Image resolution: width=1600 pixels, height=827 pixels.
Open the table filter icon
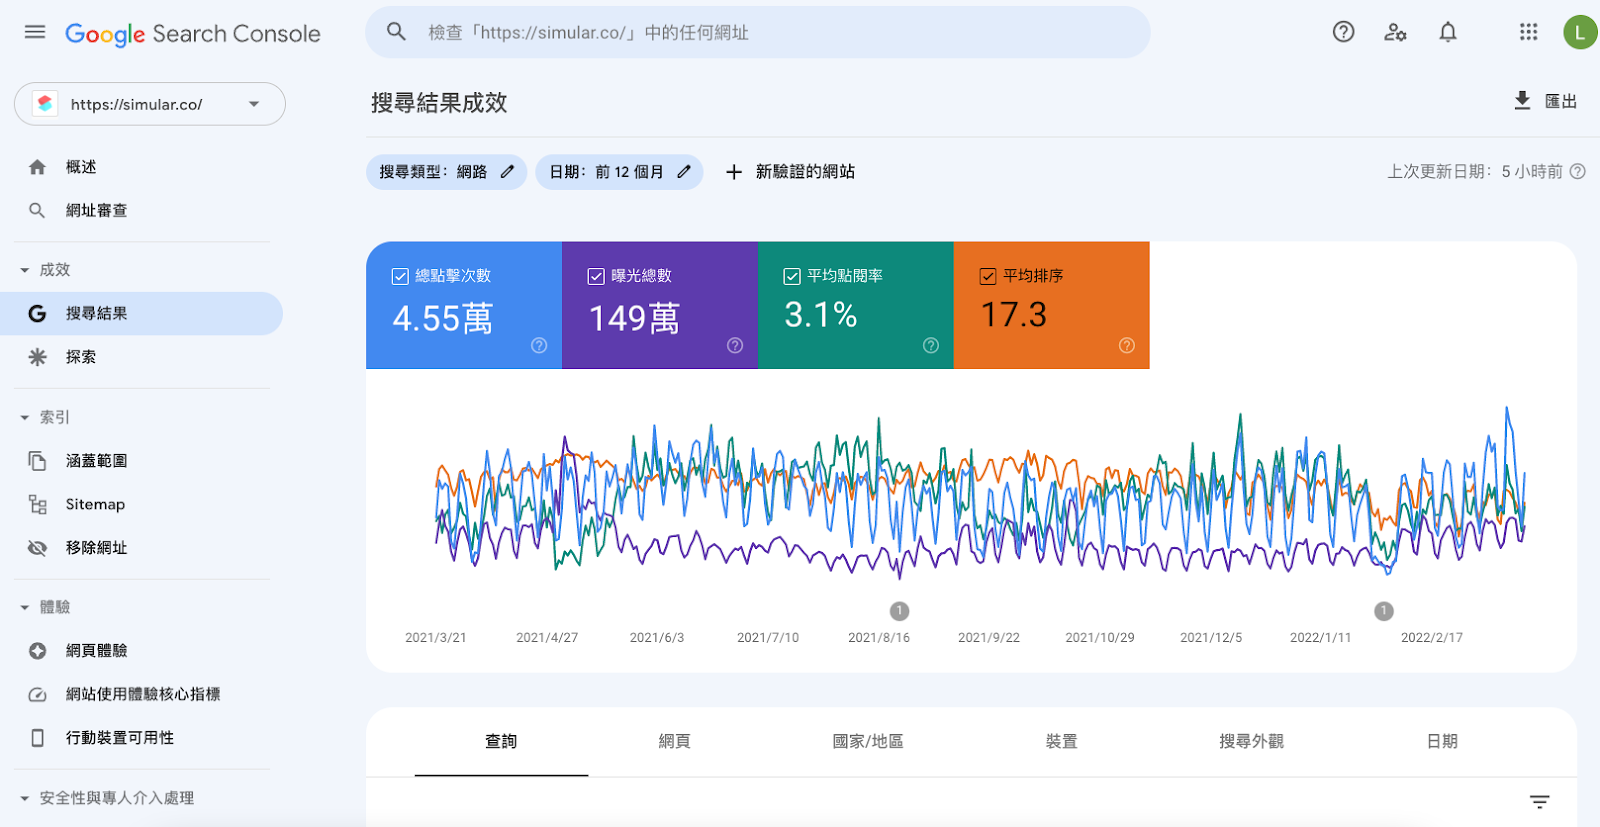click(x=1539, y=802)
